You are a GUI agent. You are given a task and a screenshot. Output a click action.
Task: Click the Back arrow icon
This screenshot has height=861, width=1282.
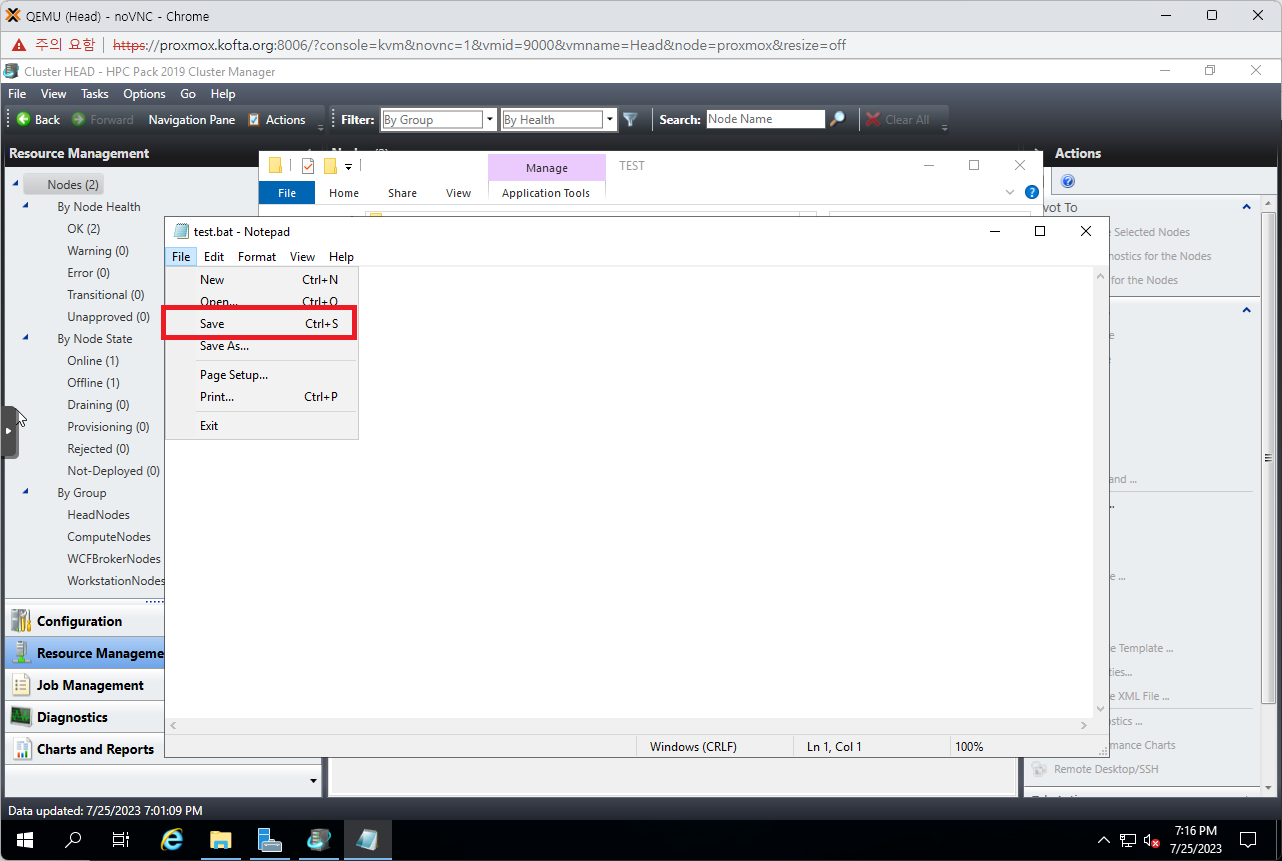click(23, 119)
